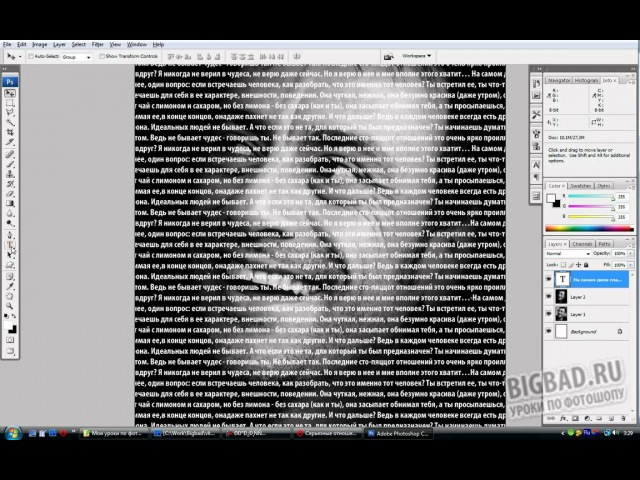Toggle lock all in Layers panel
The image size is (640, 480).
click(x=586, y=265)
